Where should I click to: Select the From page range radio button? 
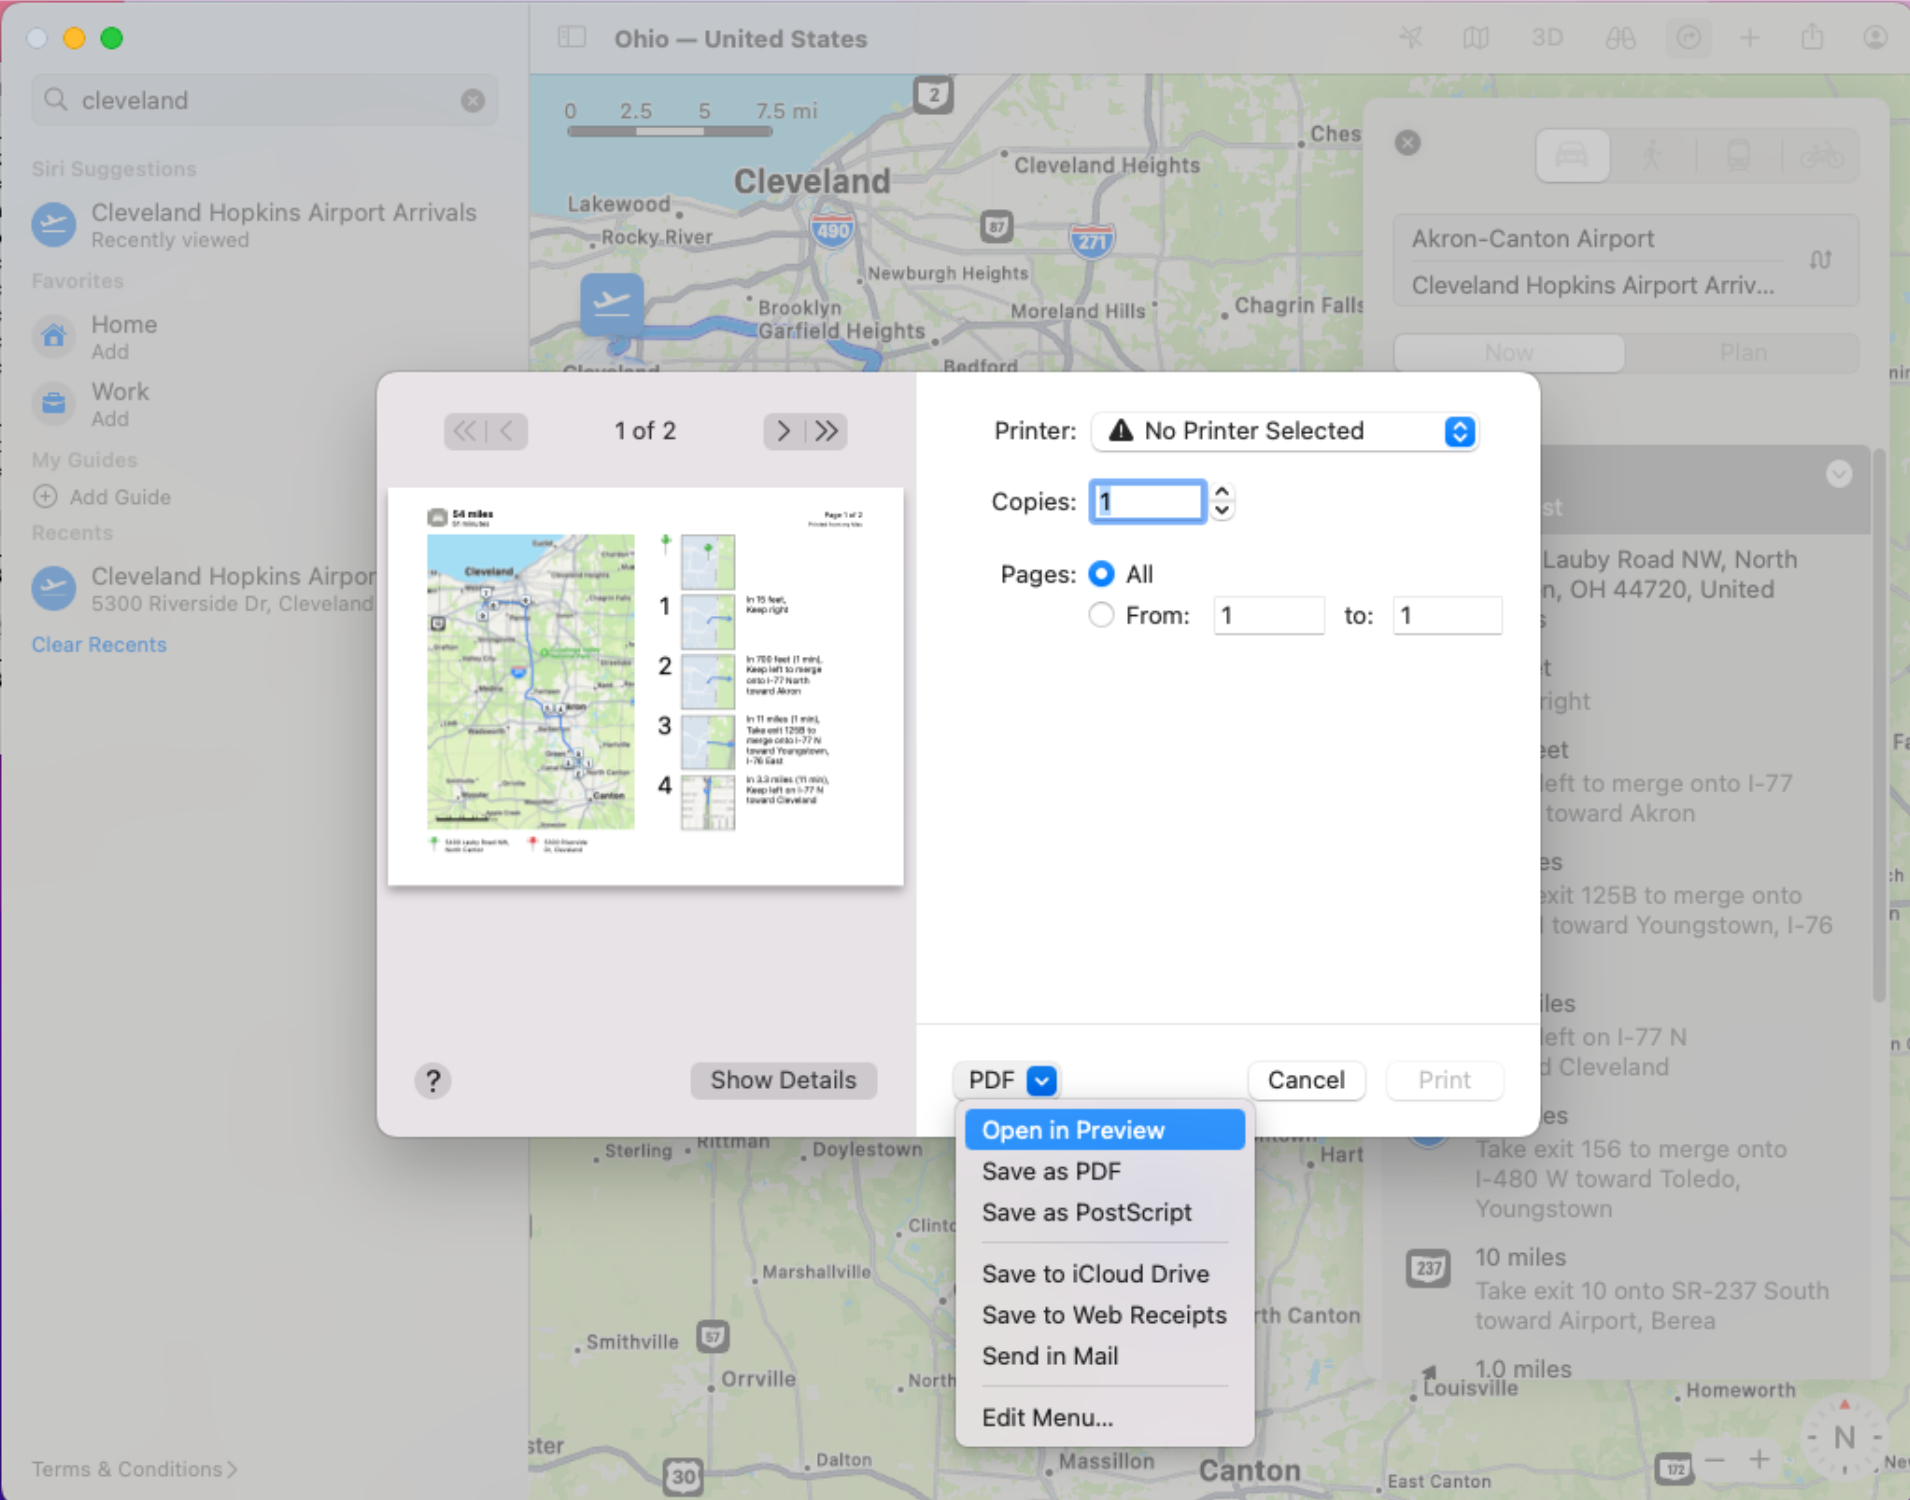(x=1101, y=615)
